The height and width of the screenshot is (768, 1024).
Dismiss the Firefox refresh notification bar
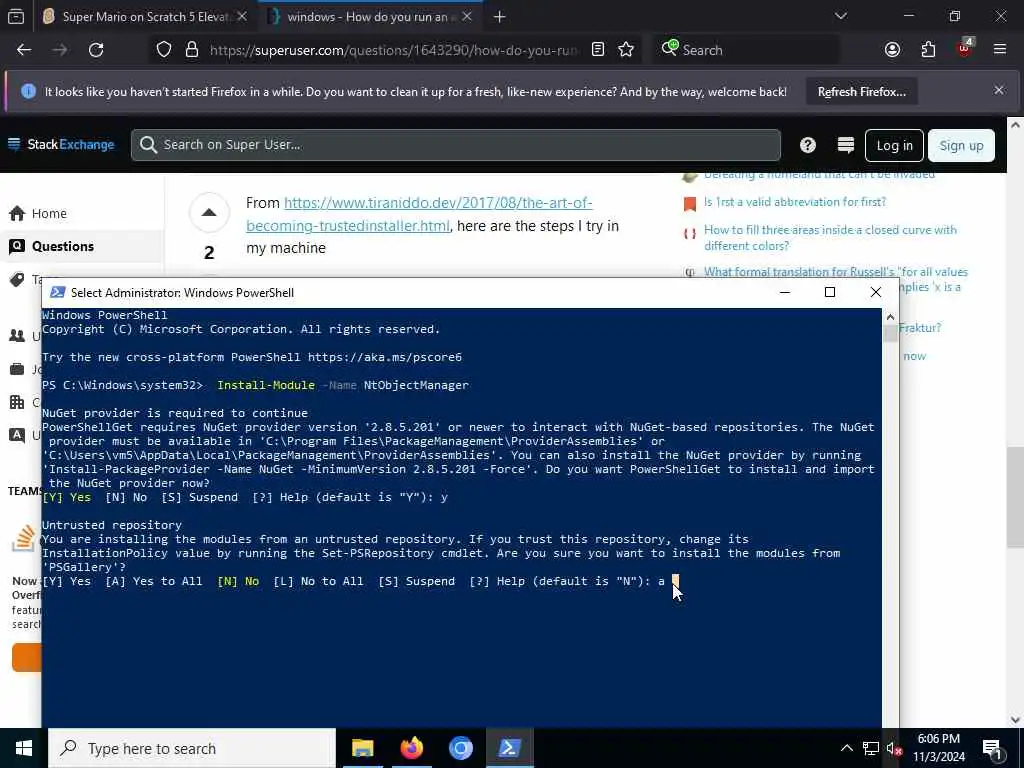[999, 90]
